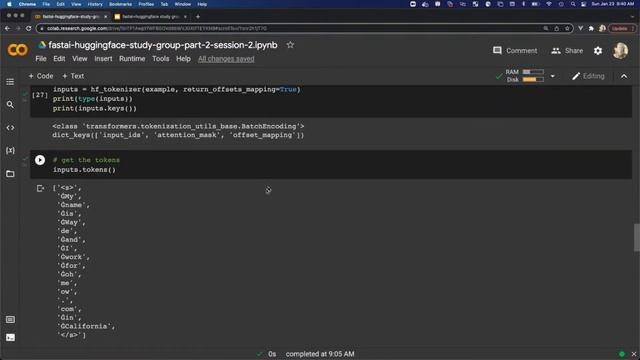Viewport: 640px width, 360px height.
Task: Open the Colab File menu
Action: click(41, 59)
